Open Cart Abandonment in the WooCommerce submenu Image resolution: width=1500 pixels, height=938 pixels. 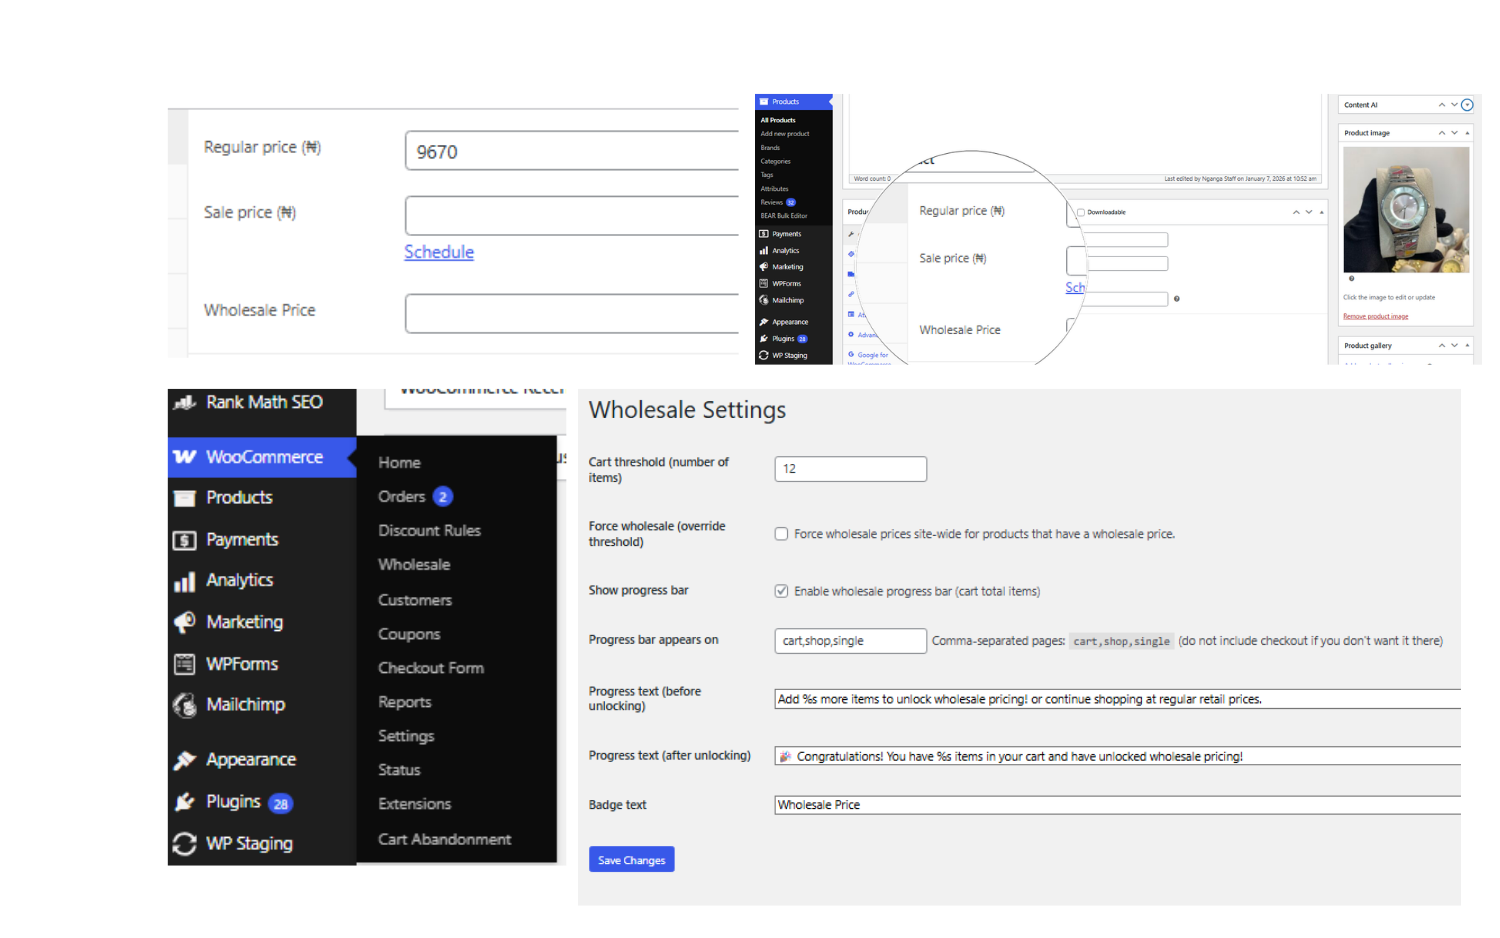click(x=445, y=840)
